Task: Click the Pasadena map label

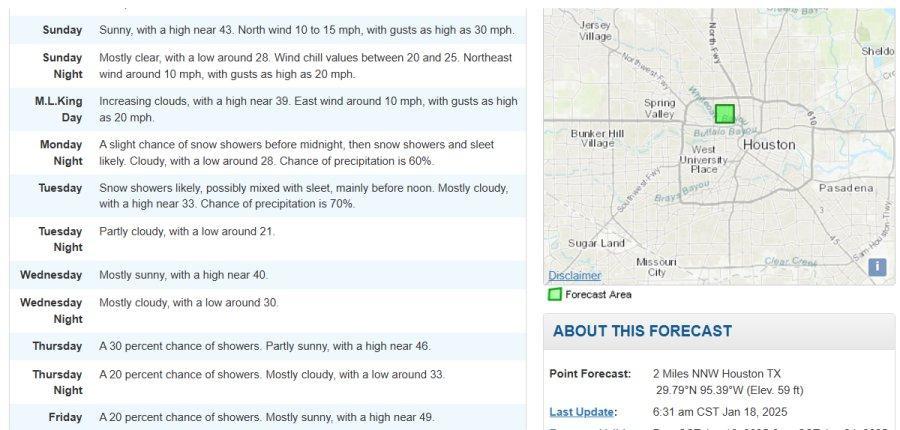Action: click(846, 188)
